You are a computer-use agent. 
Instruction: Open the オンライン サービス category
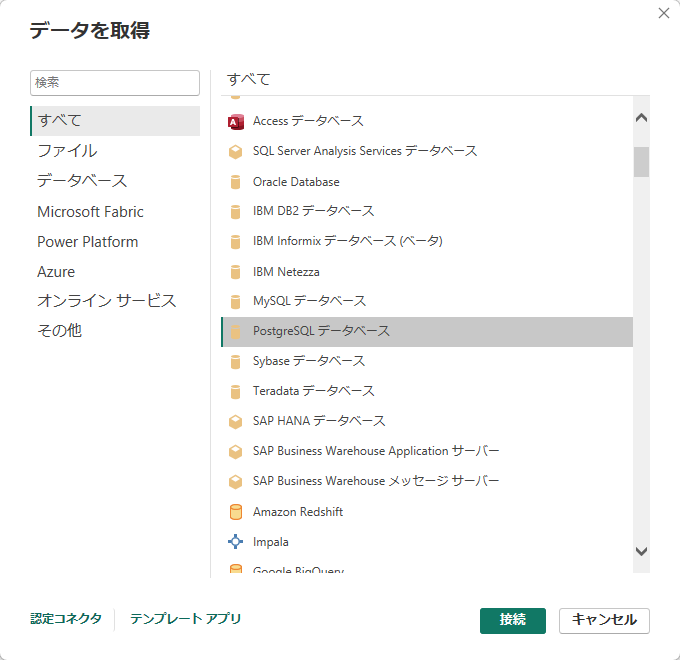[115, 301]
